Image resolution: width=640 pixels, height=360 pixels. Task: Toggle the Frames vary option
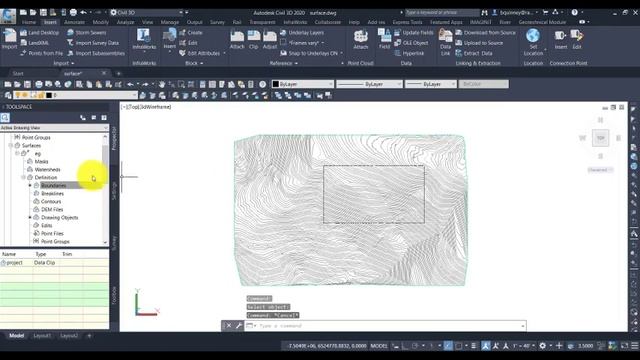[x=303, y=43]
